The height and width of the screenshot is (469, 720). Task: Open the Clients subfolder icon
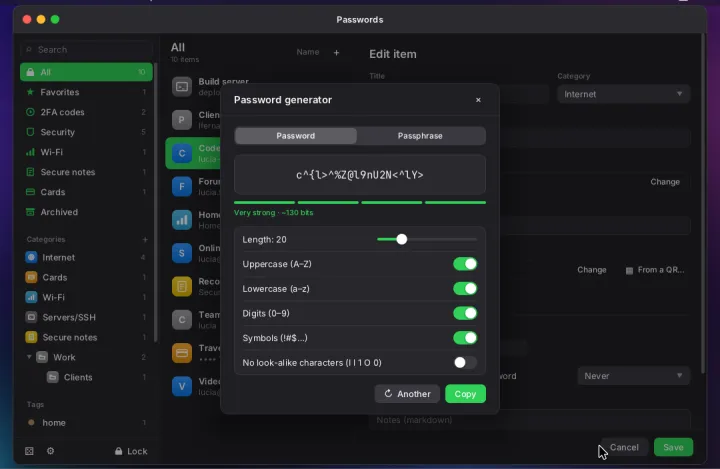(53, 377)
